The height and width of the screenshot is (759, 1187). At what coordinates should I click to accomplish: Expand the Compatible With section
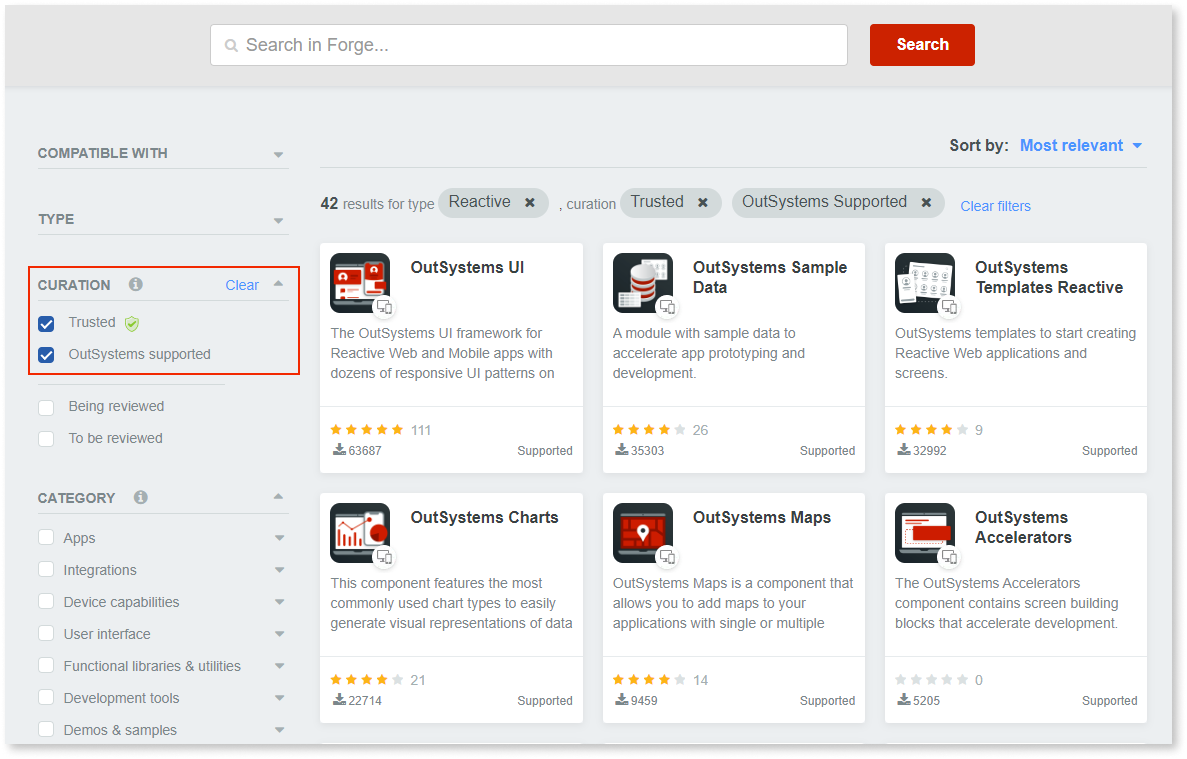click(279, 153)
